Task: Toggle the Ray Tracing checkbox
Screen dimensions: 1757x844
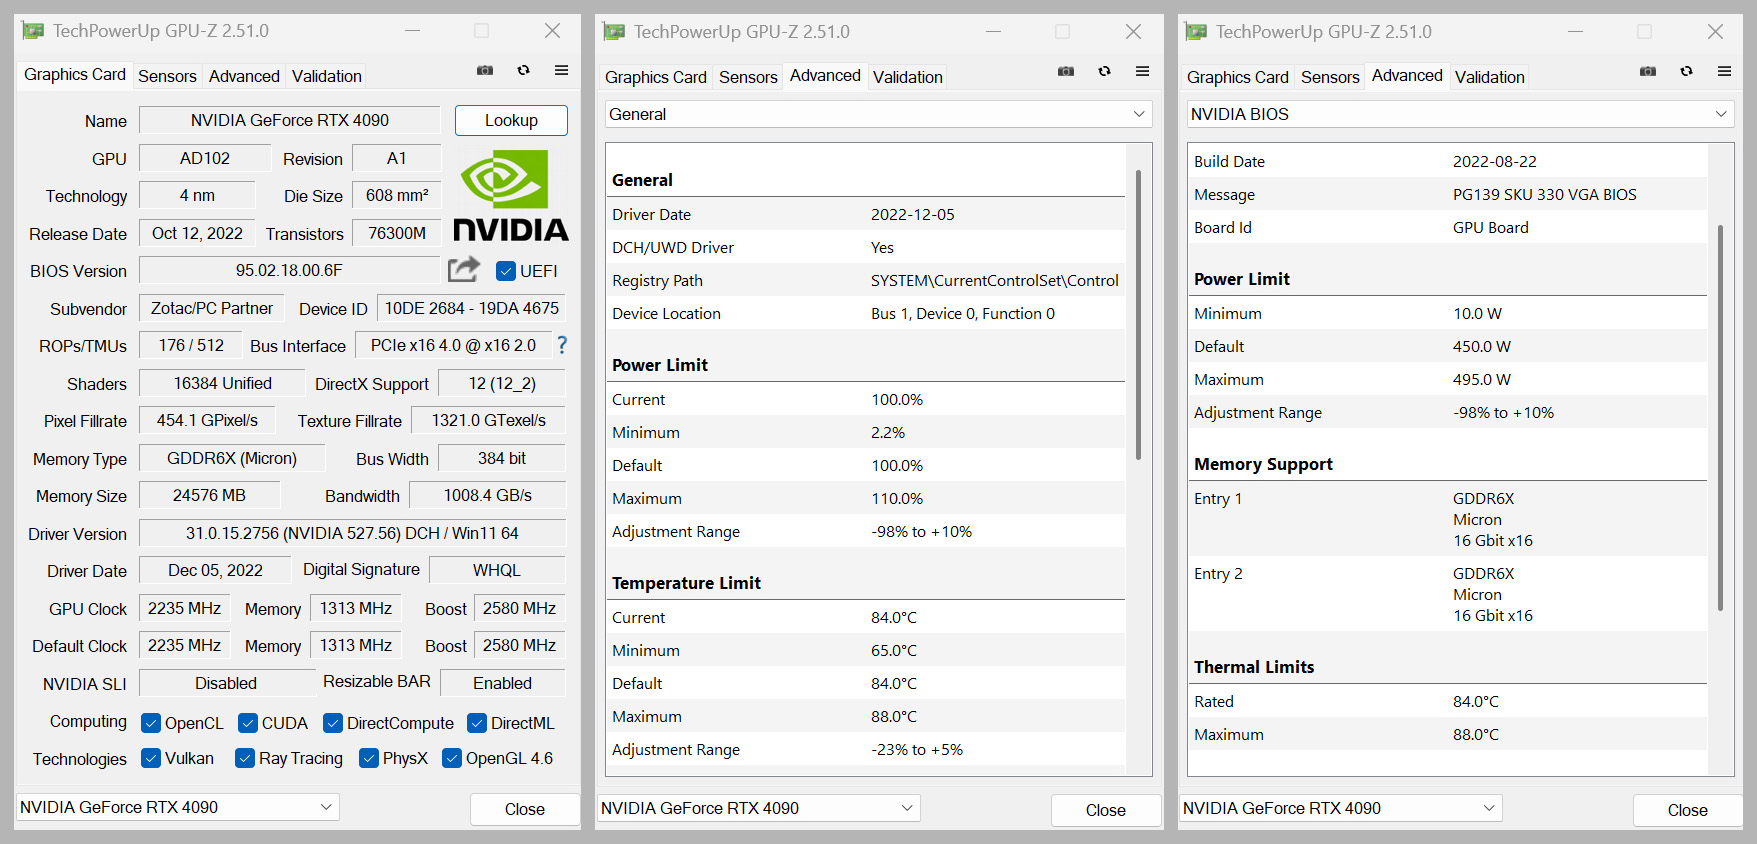Action: coord(245,758)
